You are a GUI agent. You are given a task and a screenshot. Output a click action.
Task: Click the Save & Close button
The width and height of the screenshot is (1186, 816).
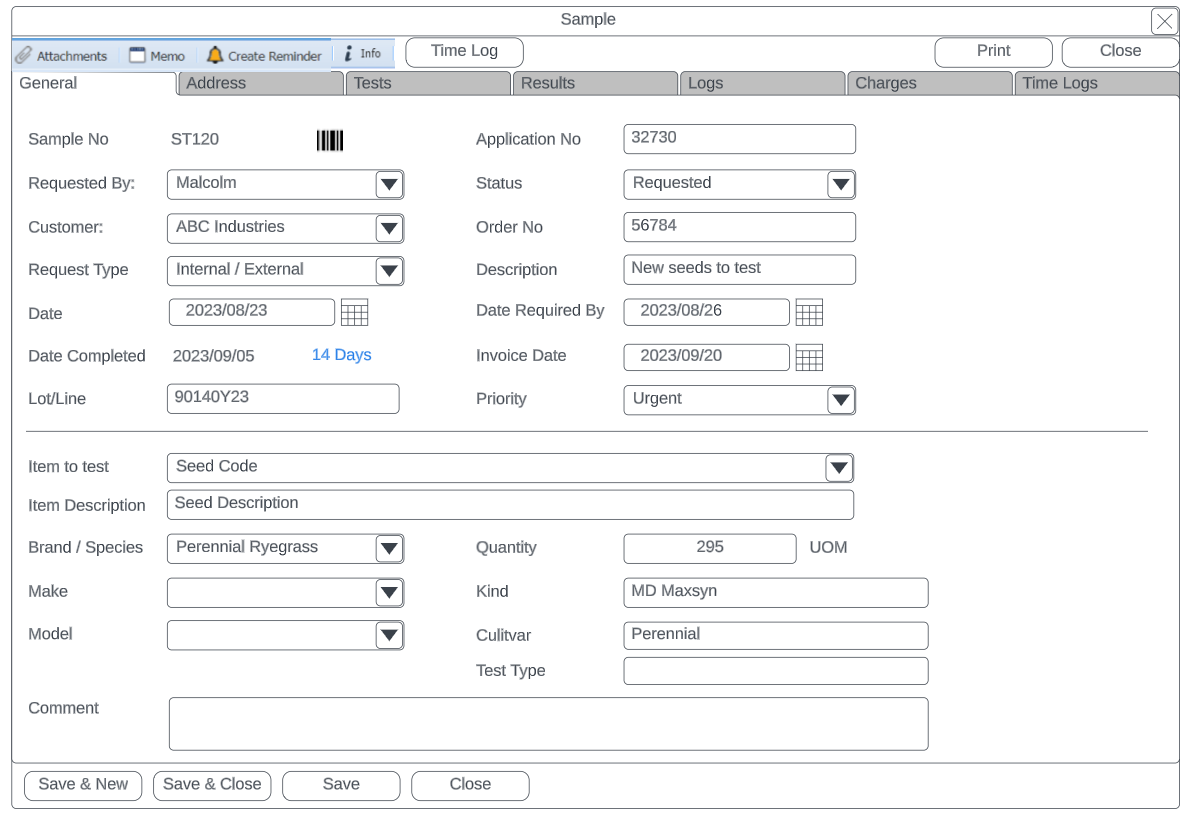(x=212, y=785)
